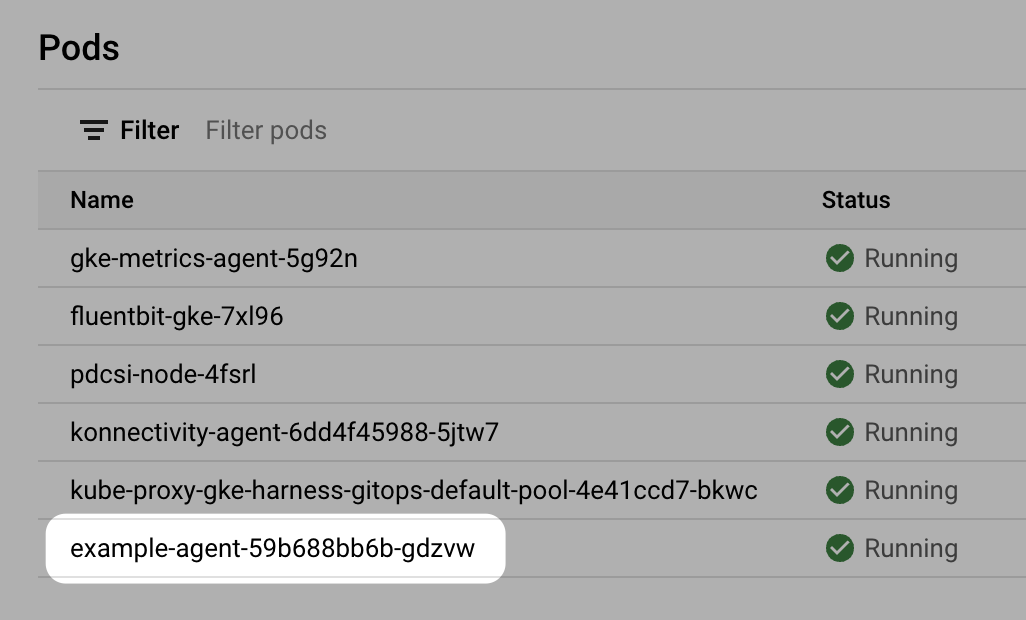The width and height of the screenshot is (1026, 620).
Task: Sort pods by the Status column
Action: tap(855, 200)
